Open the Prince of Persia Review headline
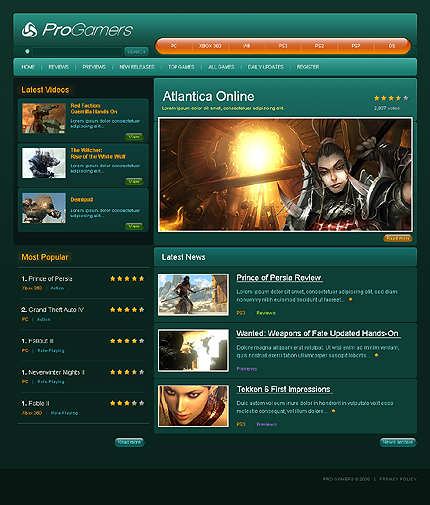 (279, 278)
